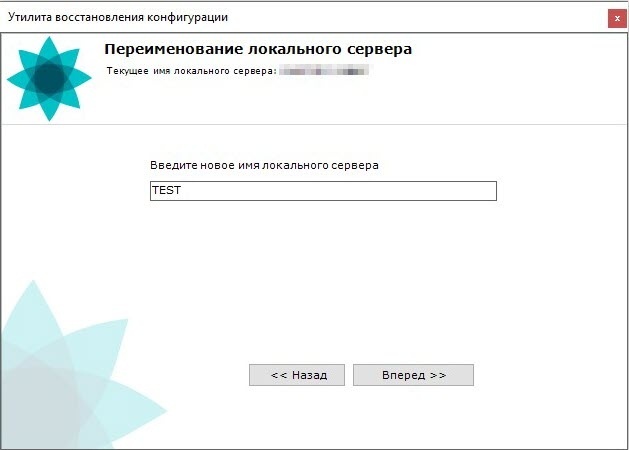Click the "Переименование локального сервера" heading
The height and width of the screenshot is (450, 629).
click(258, 49)
